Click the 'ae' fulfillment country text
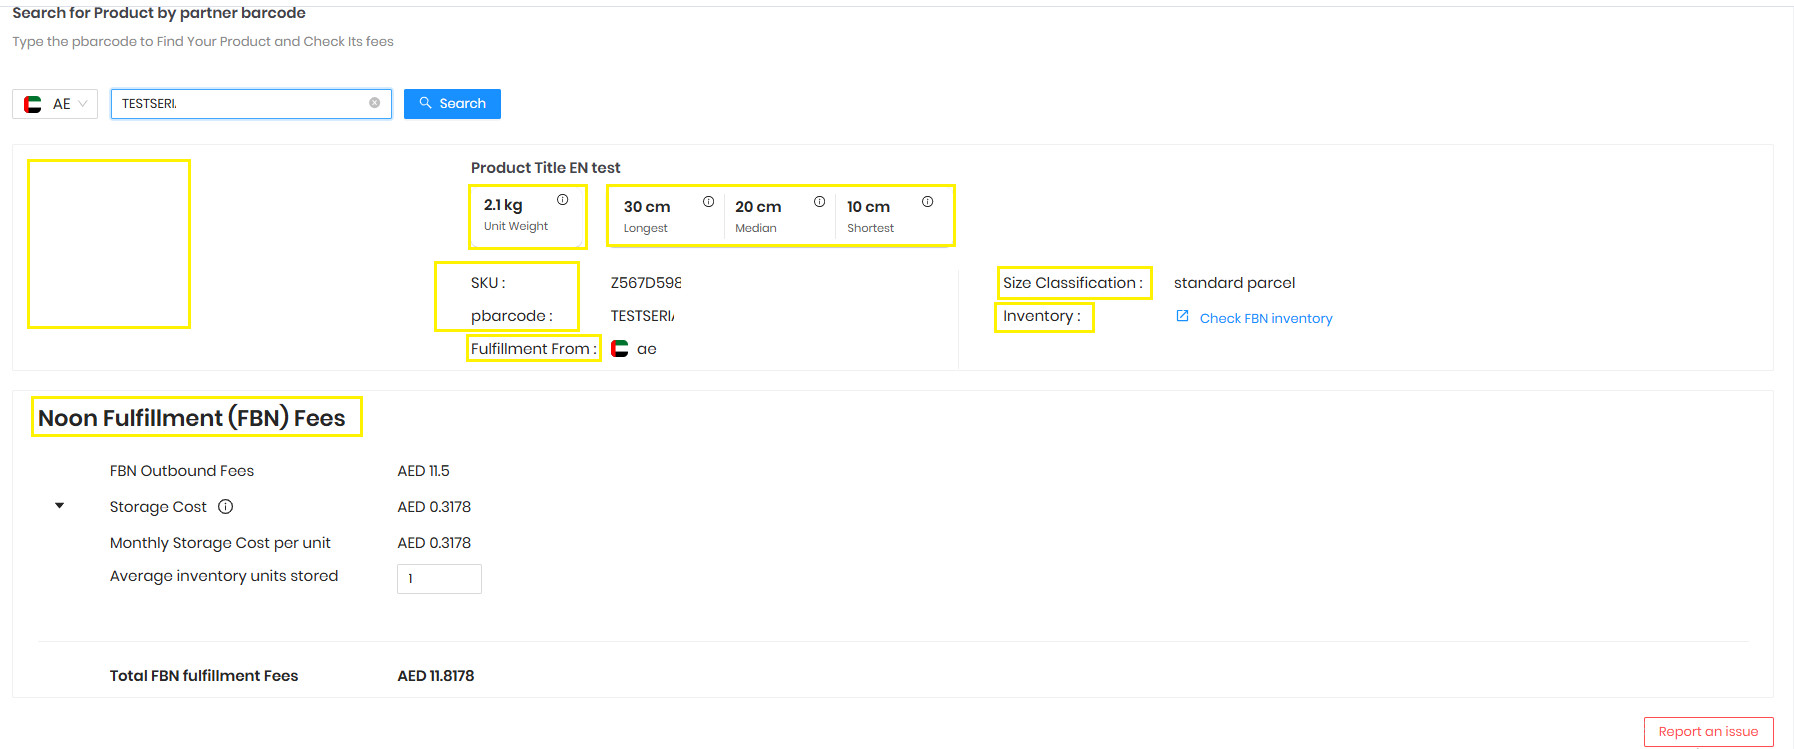Screen dimensions: 1794x749 647,349
